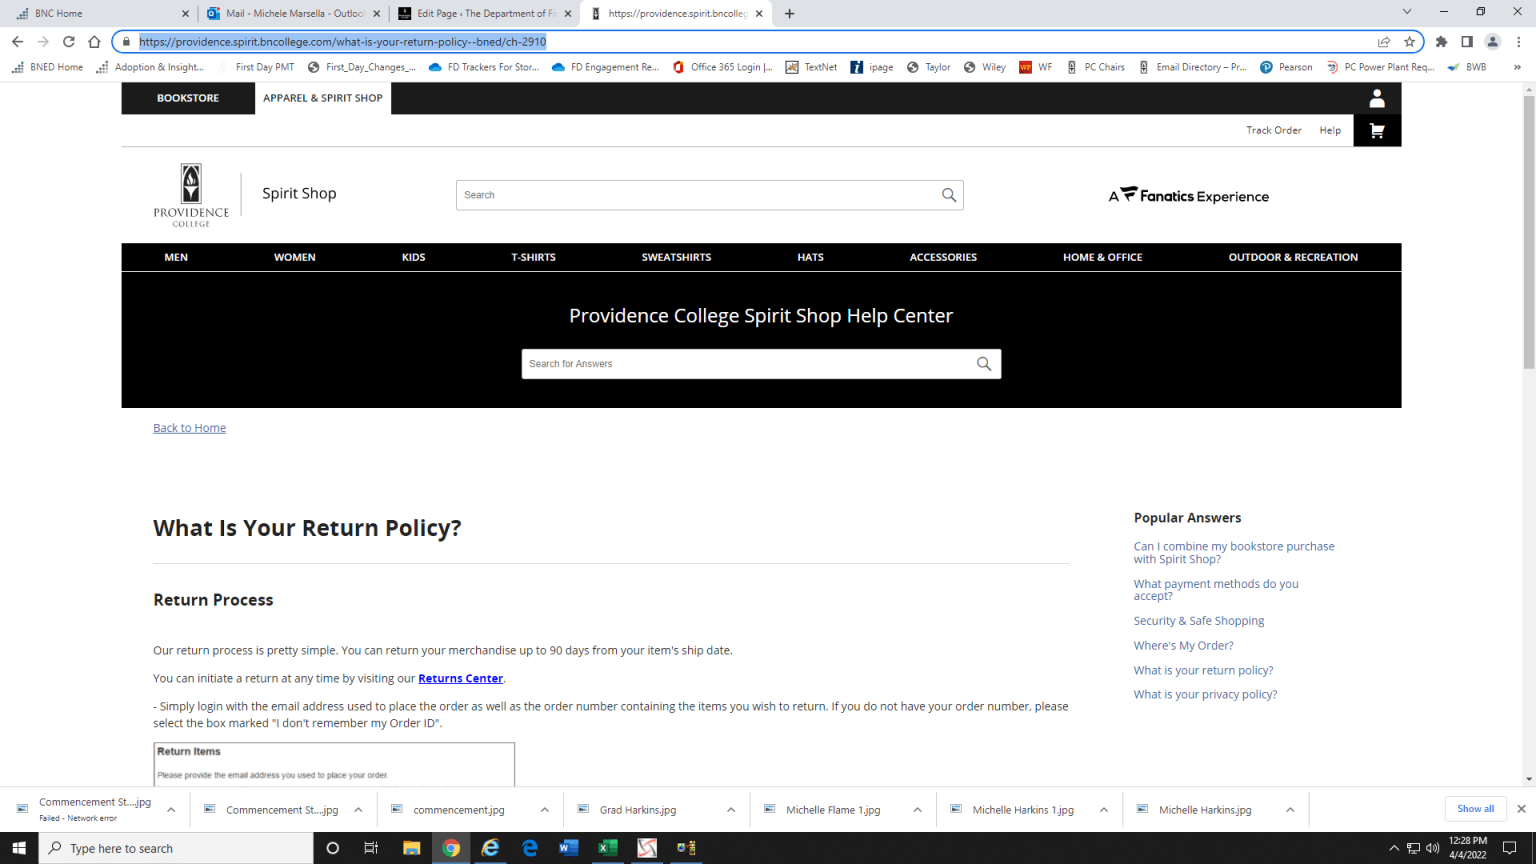Click the refresh icon in the browser toolbar
This screenshot has width=1536, height=864.
click(x=68, y=41)
